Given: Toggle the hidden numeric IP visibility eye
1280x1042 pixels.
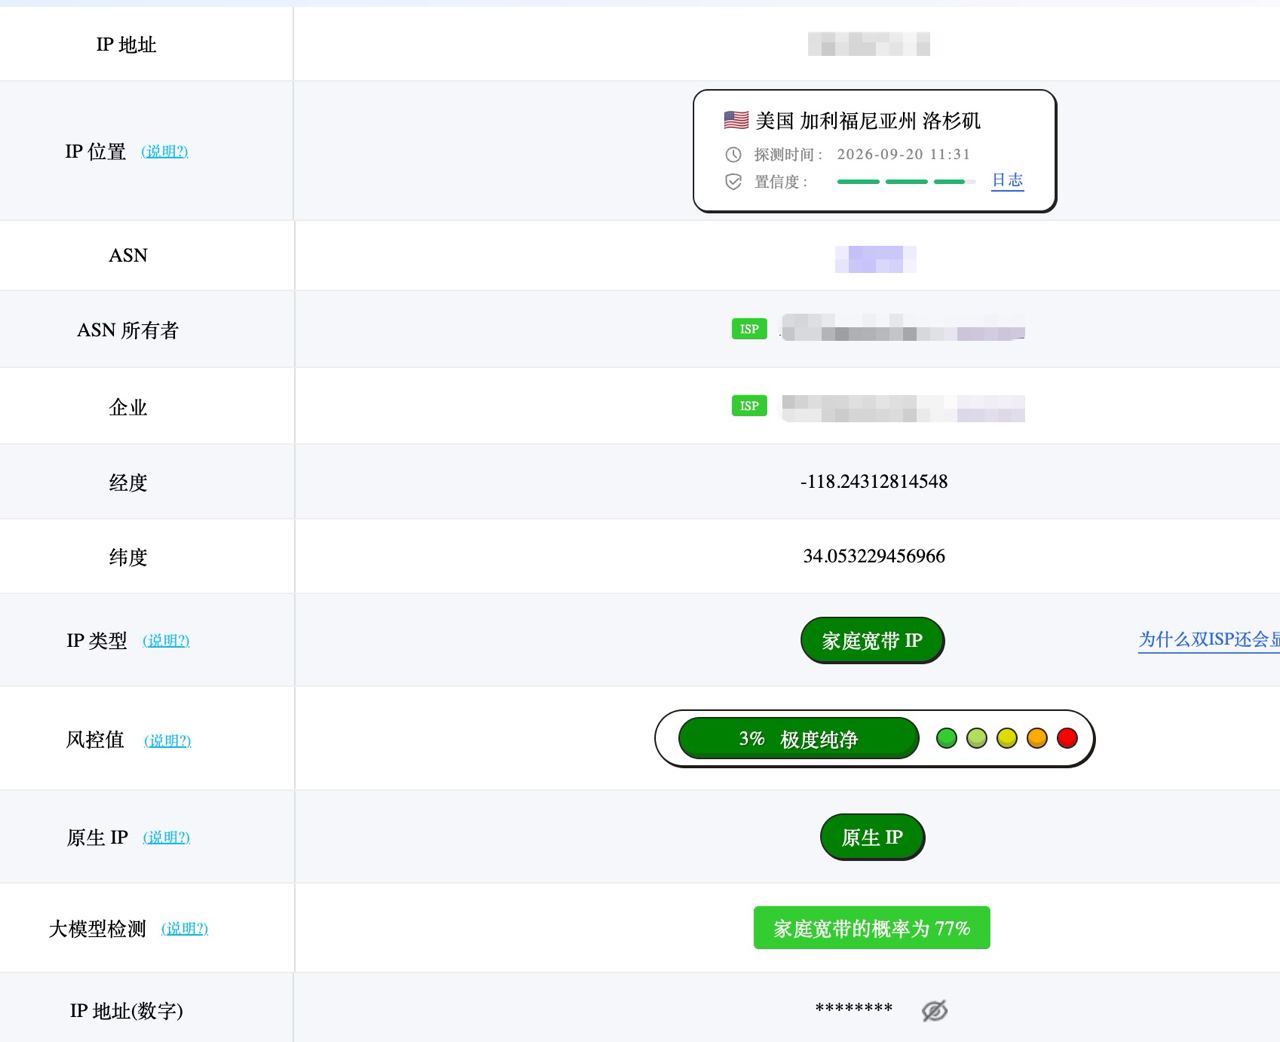Looking at the screenshot, I should [x=934, y=1010].
